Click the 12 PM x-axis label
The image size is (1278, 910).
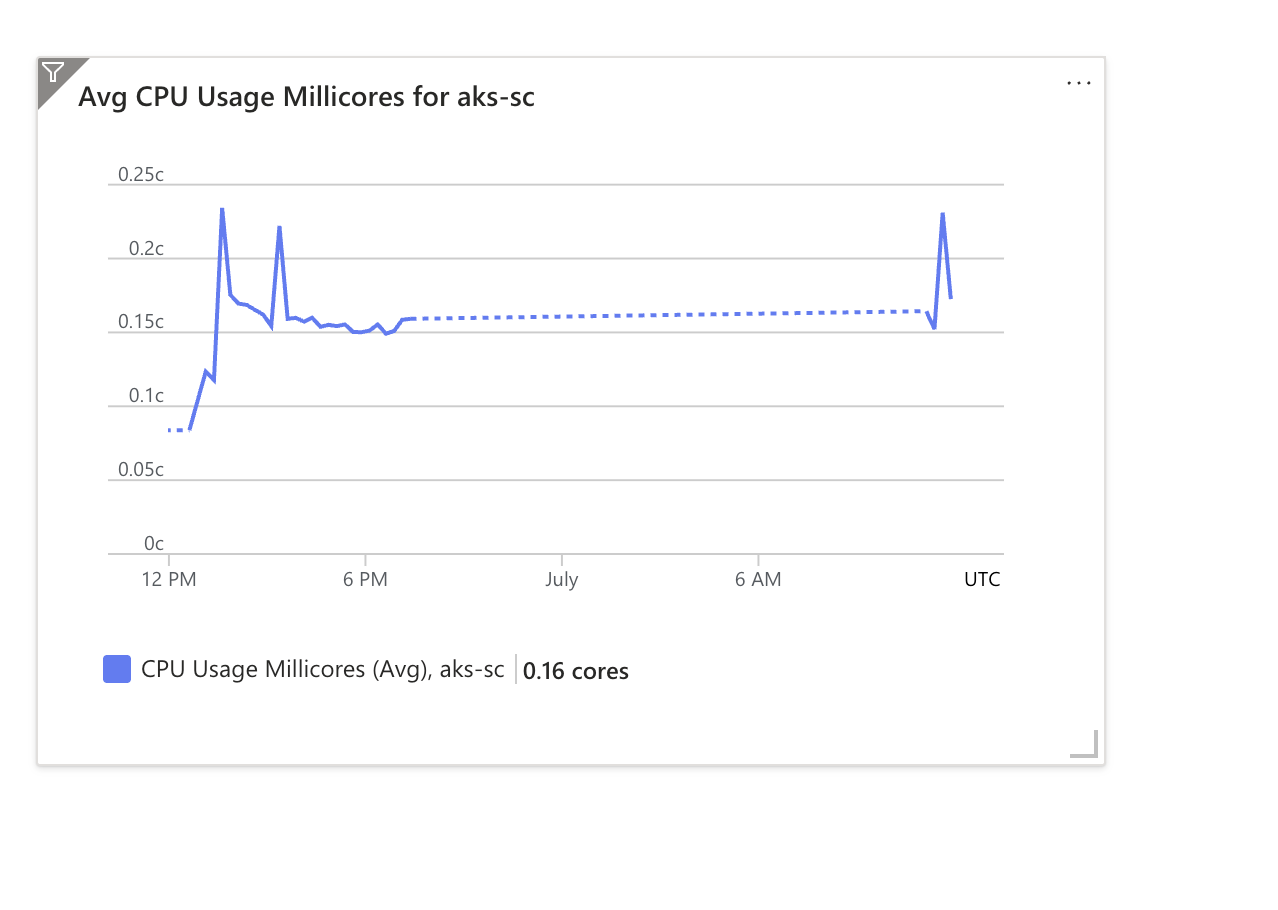(168, 579)
